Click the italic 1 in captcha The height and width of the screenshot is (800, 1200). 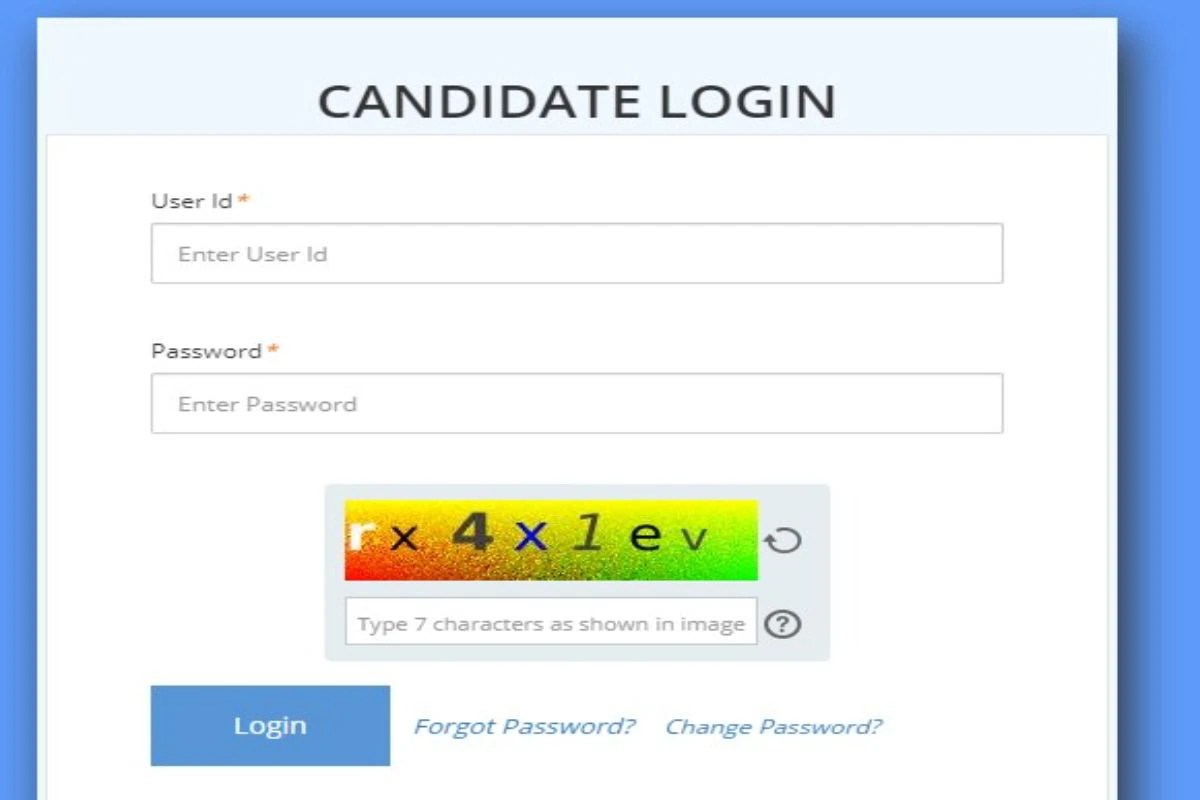pos(588,535)
